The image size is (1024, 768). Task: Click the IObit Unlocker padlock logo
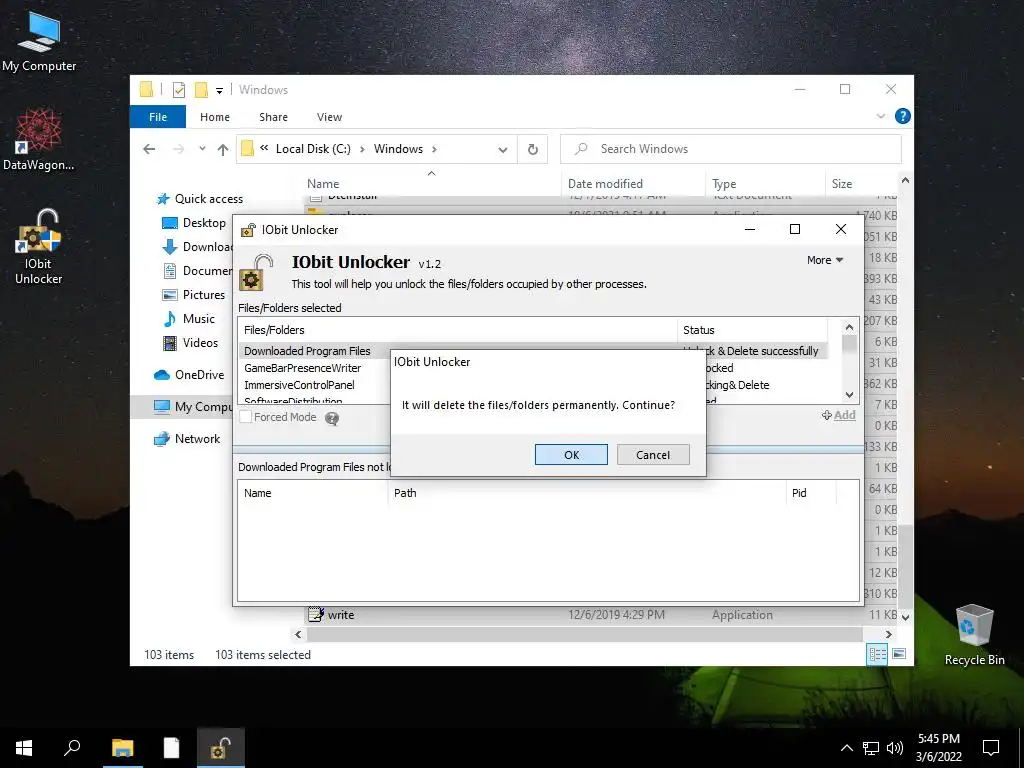tap(257, 272)
